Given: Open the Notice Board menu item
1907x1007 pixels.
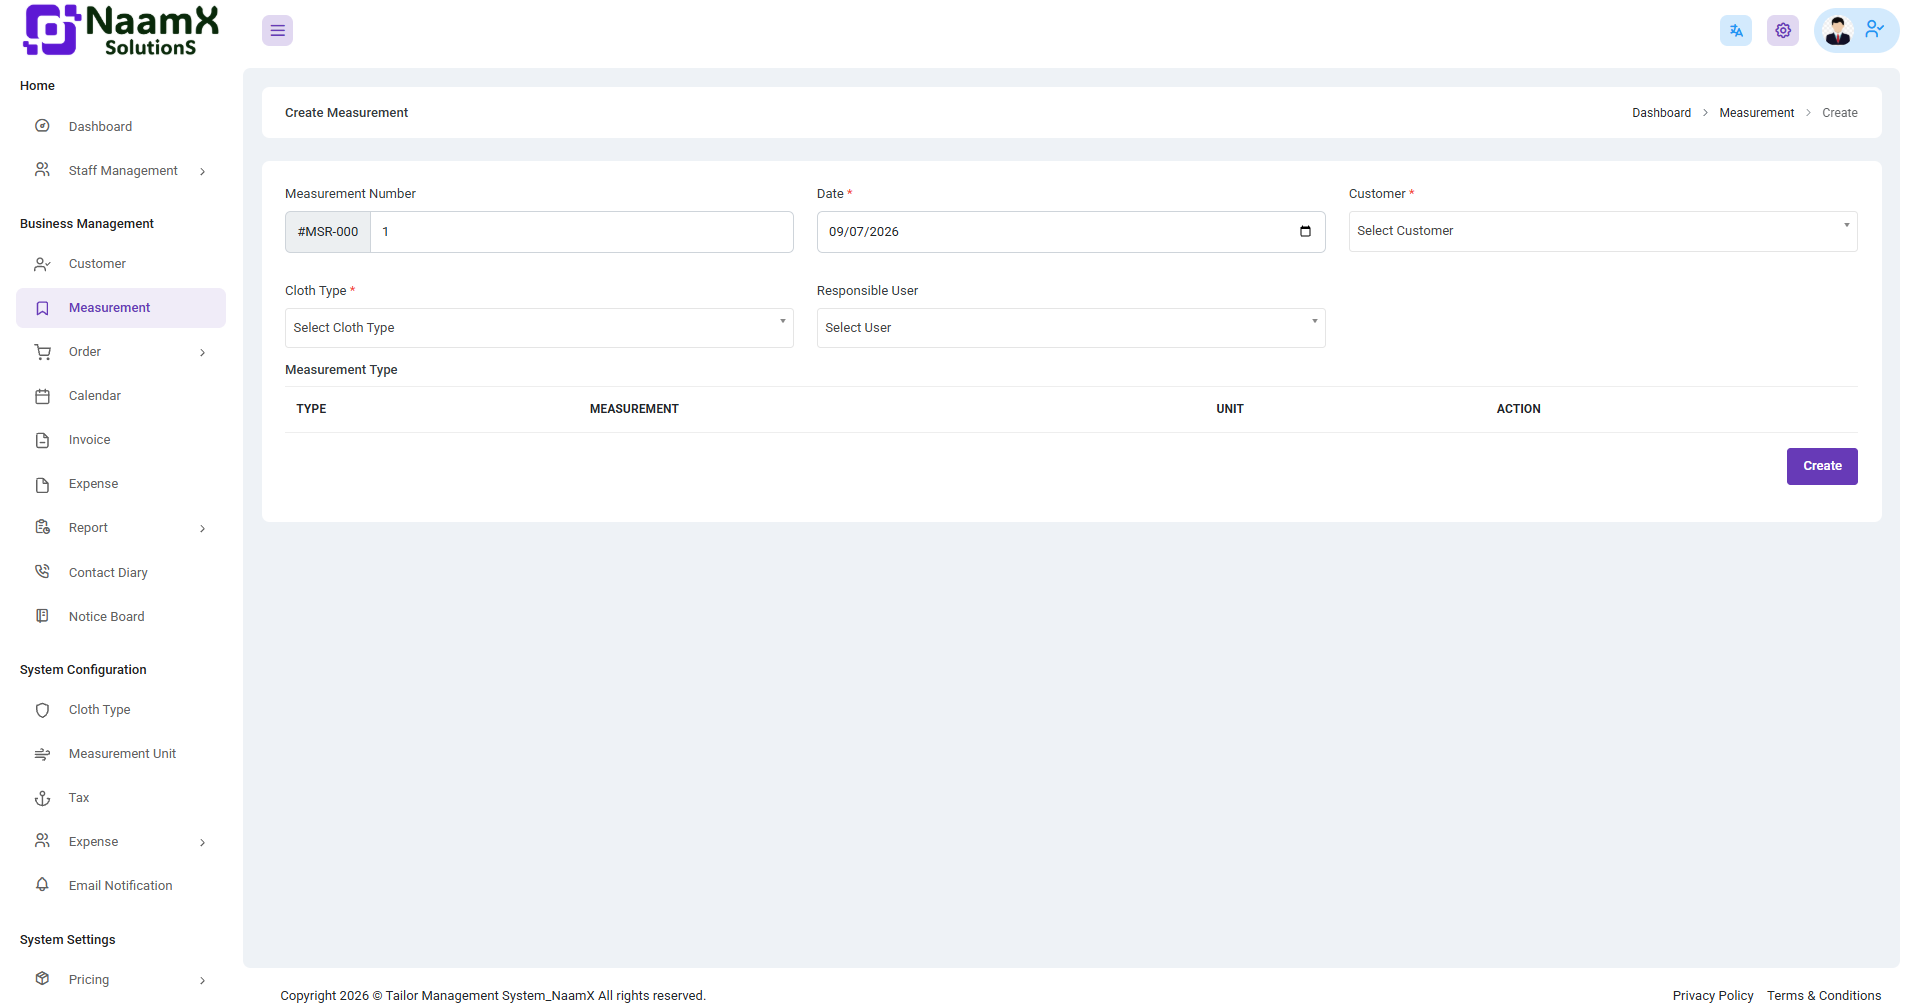Looking at the screenshot, I should coord(121,616).
